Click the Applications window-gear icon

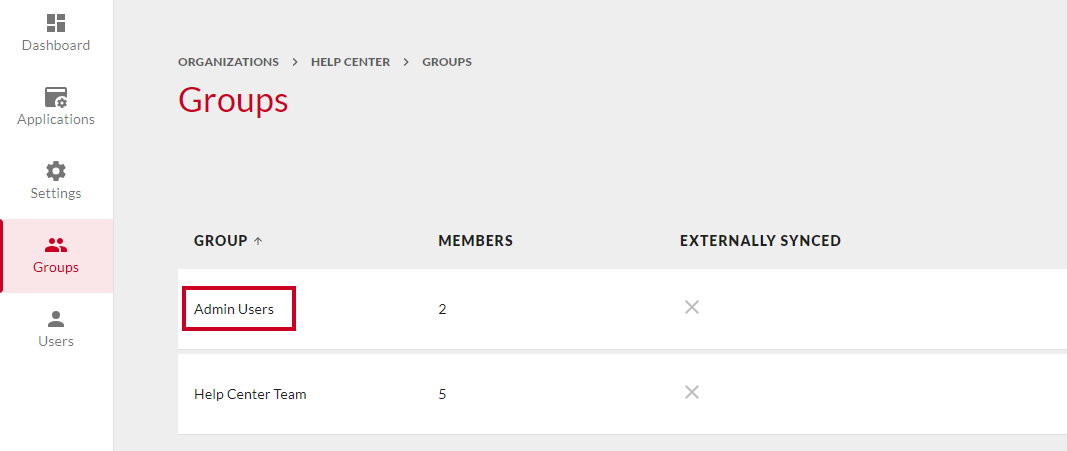click(56, 97)
